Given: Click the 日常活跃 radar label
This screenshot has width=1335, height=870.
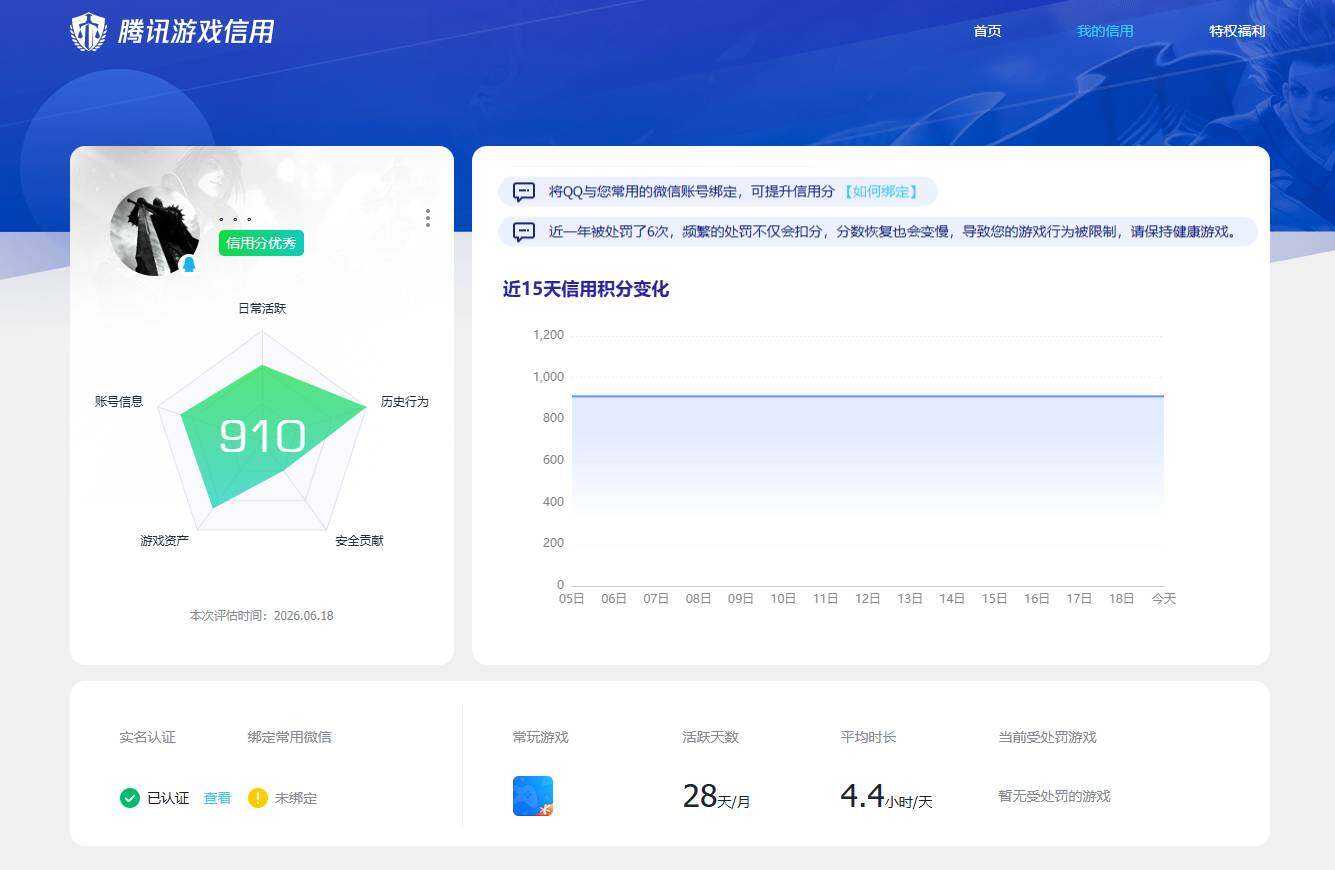Looking at the screenshot, I should [x=262, y=308].
